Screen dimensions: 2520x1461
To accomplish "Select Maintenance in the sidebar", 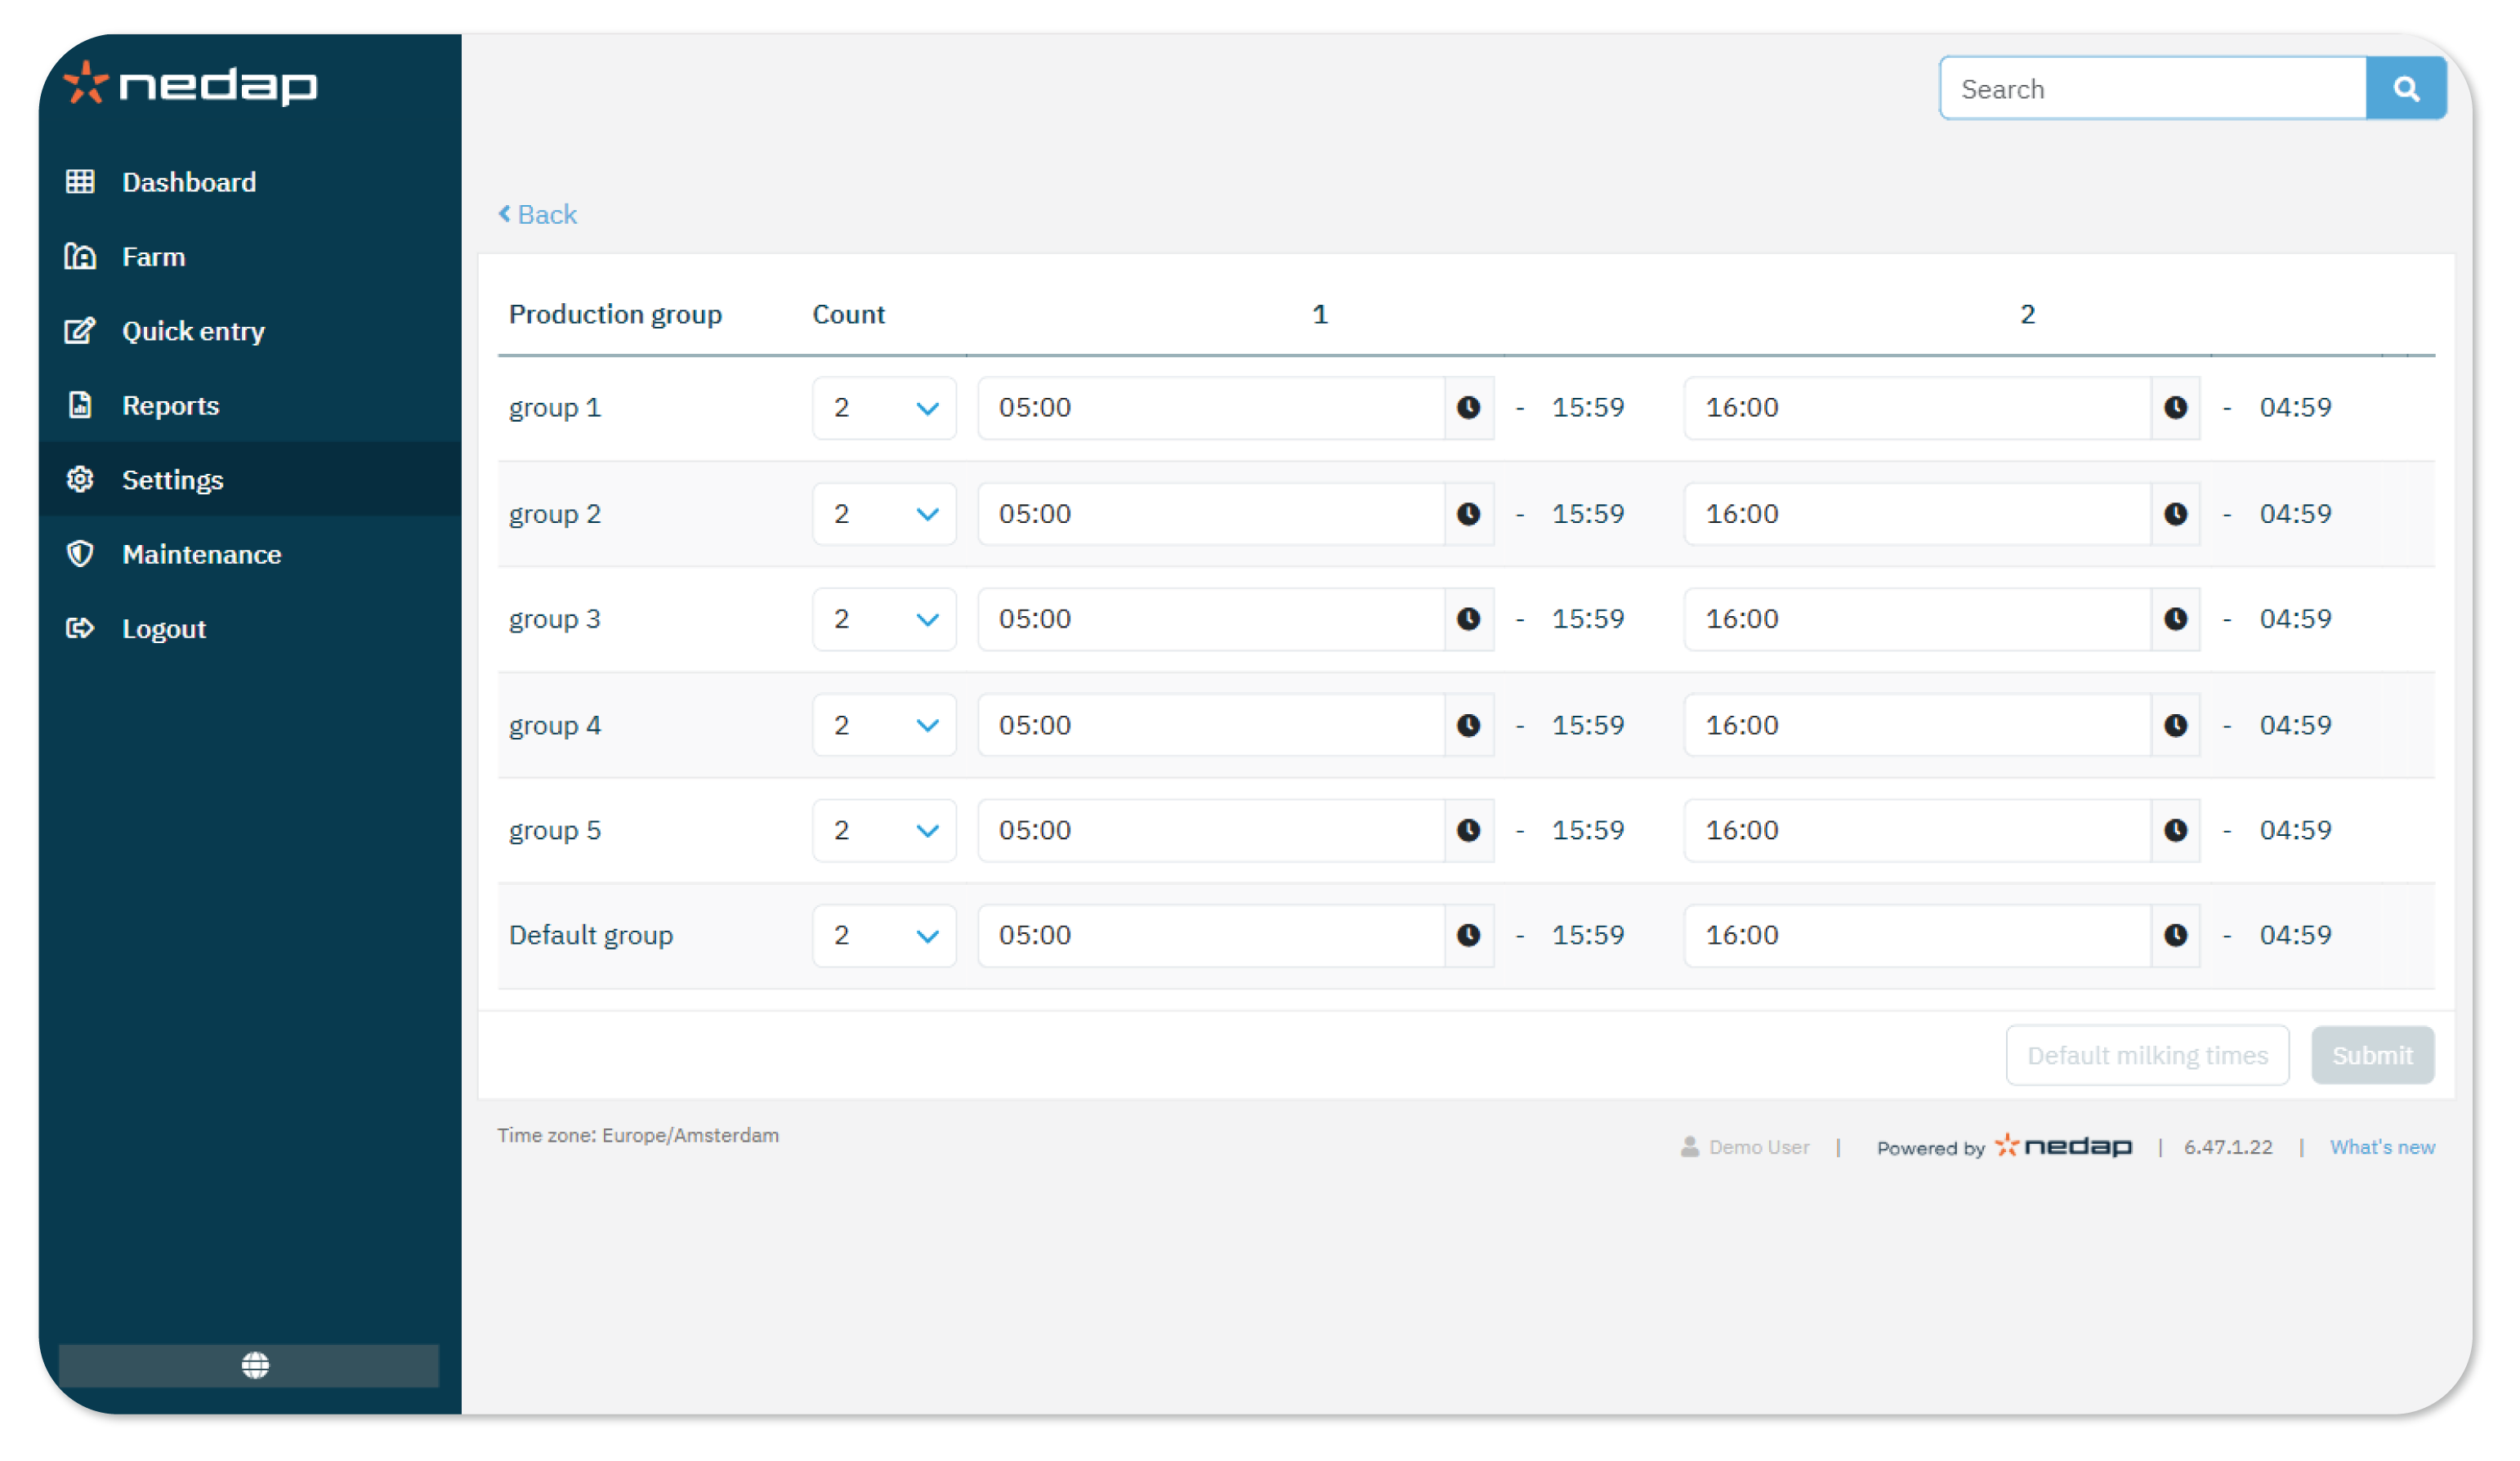I will click(201, 554).
